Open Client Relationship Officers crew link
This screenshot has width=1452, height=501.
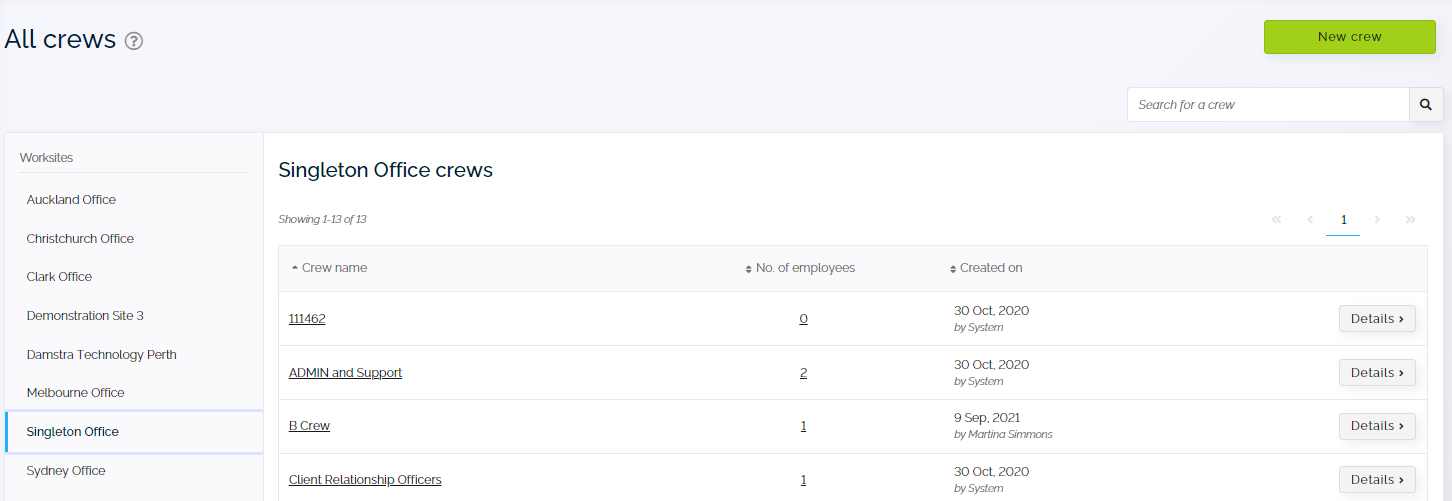point(365,480)
